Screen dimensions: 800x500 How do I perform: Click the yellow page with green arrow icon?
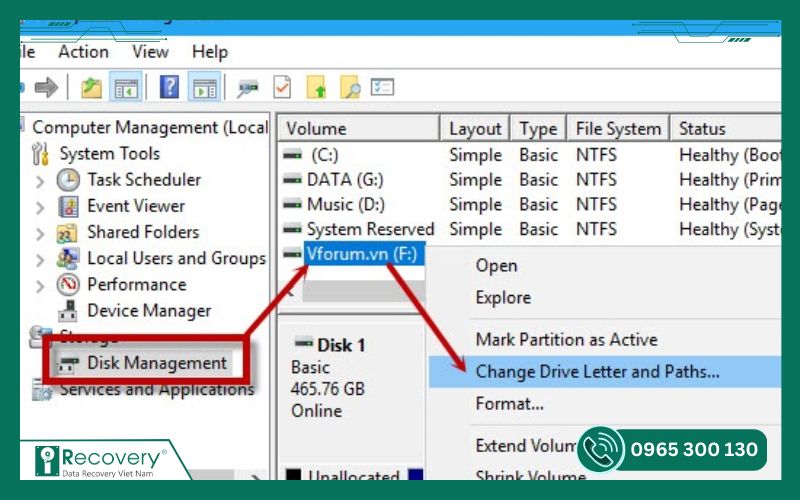coord(316,87)
